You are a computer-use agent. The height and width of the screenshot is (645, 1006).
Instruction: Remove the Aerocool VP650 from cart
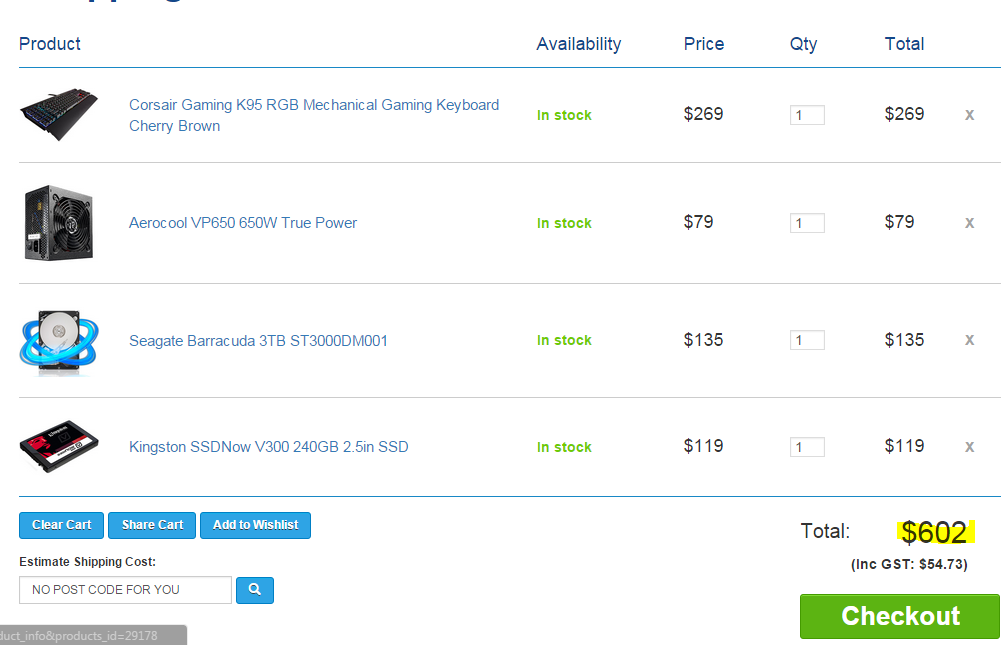pyautogui.click(x=969, y=223)
